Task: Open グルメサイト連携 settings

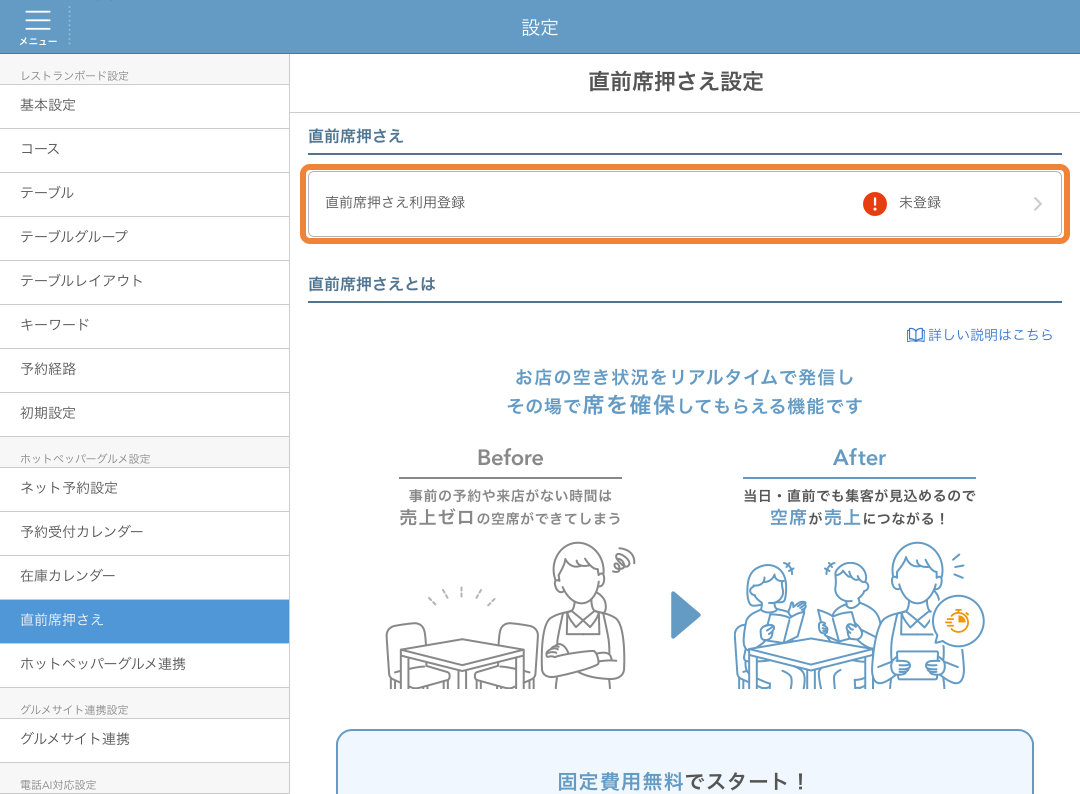Action: pyautogui.click(x=145, y=740)
